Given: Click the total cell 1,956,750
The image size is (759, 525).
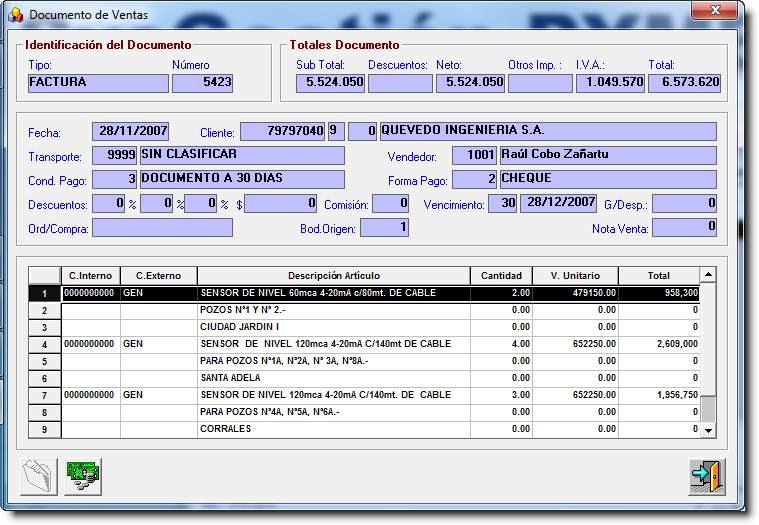Looking at the screenshot, I should click(659, 395).
